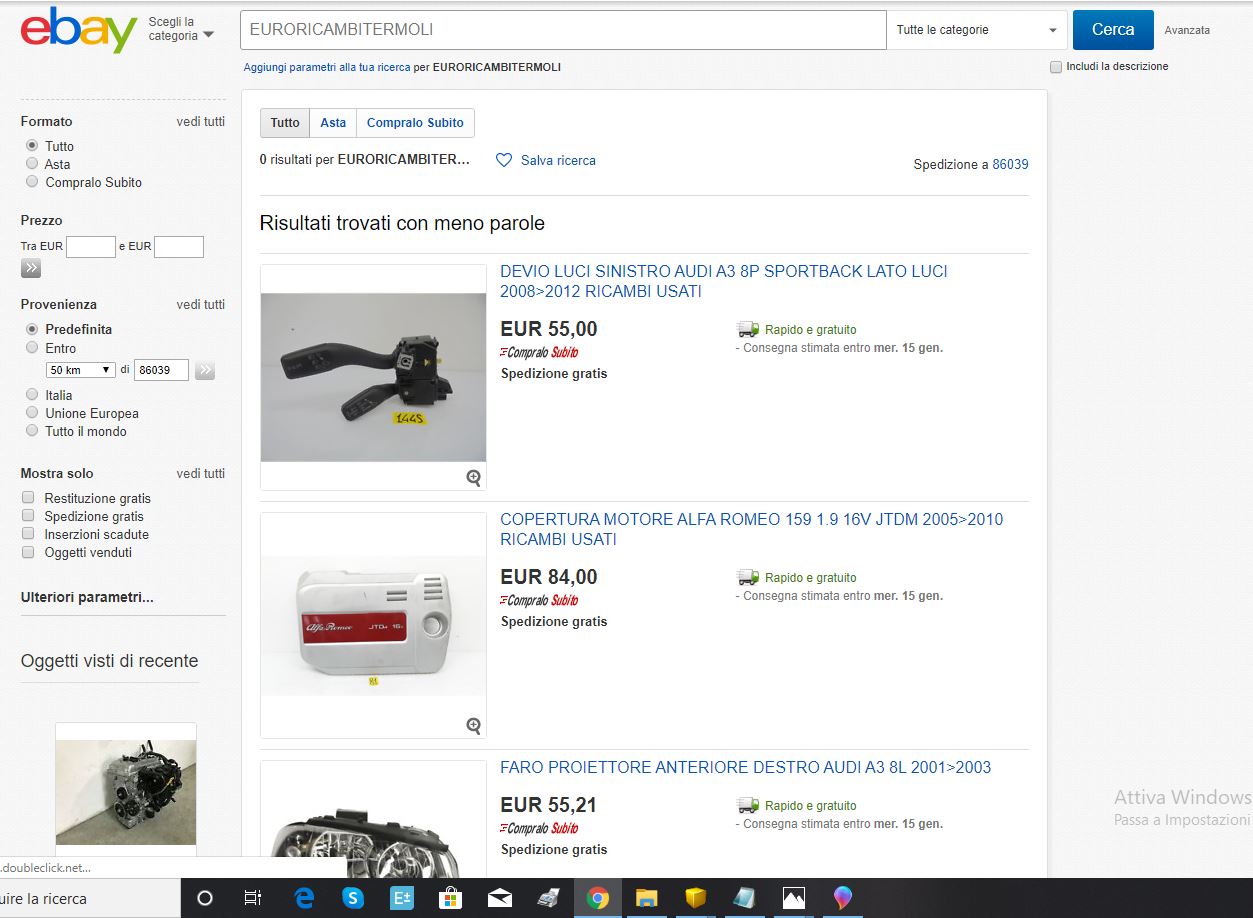Image resolution: width=1253 pixels, height=918 pixels.
Task: Submit price range with the arrow button
Action: tap(31, 268)
